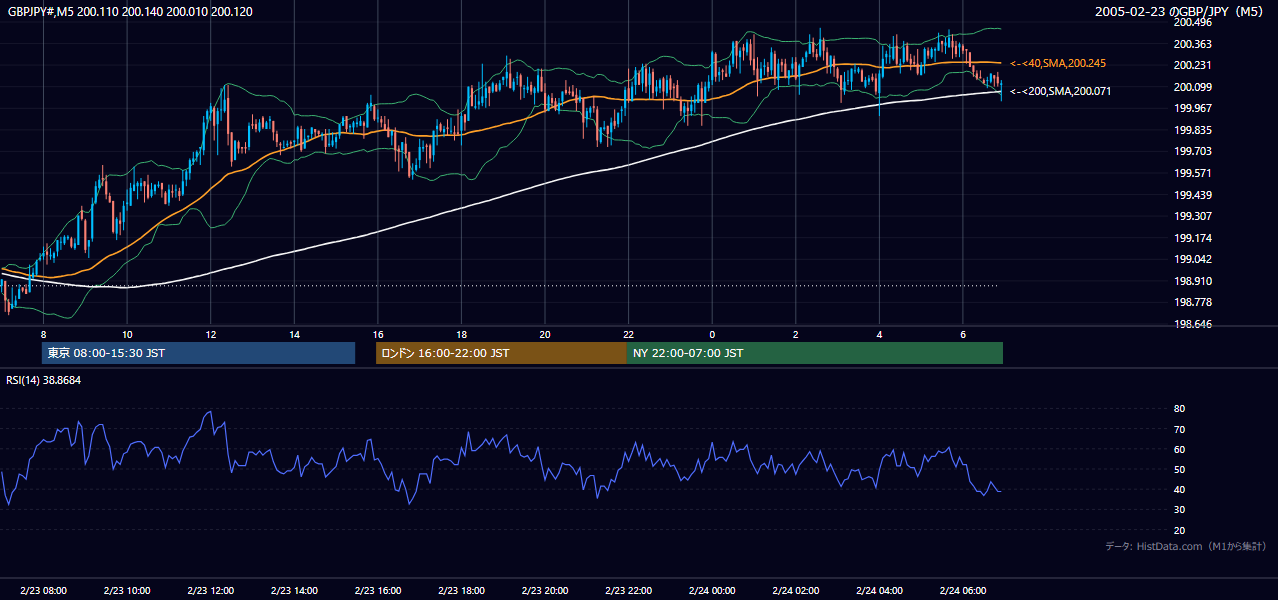Select the white 200 SMA label 200.071
1278x600 pixels.
point(1060,91)
